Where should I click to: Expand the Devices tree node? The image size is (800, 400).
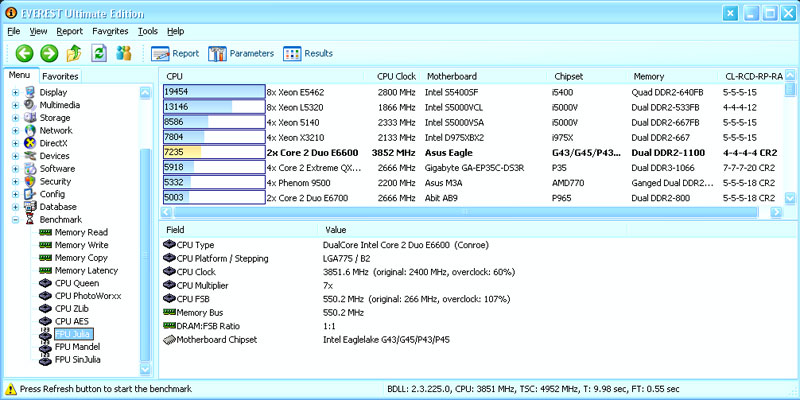tap(15, 156)
